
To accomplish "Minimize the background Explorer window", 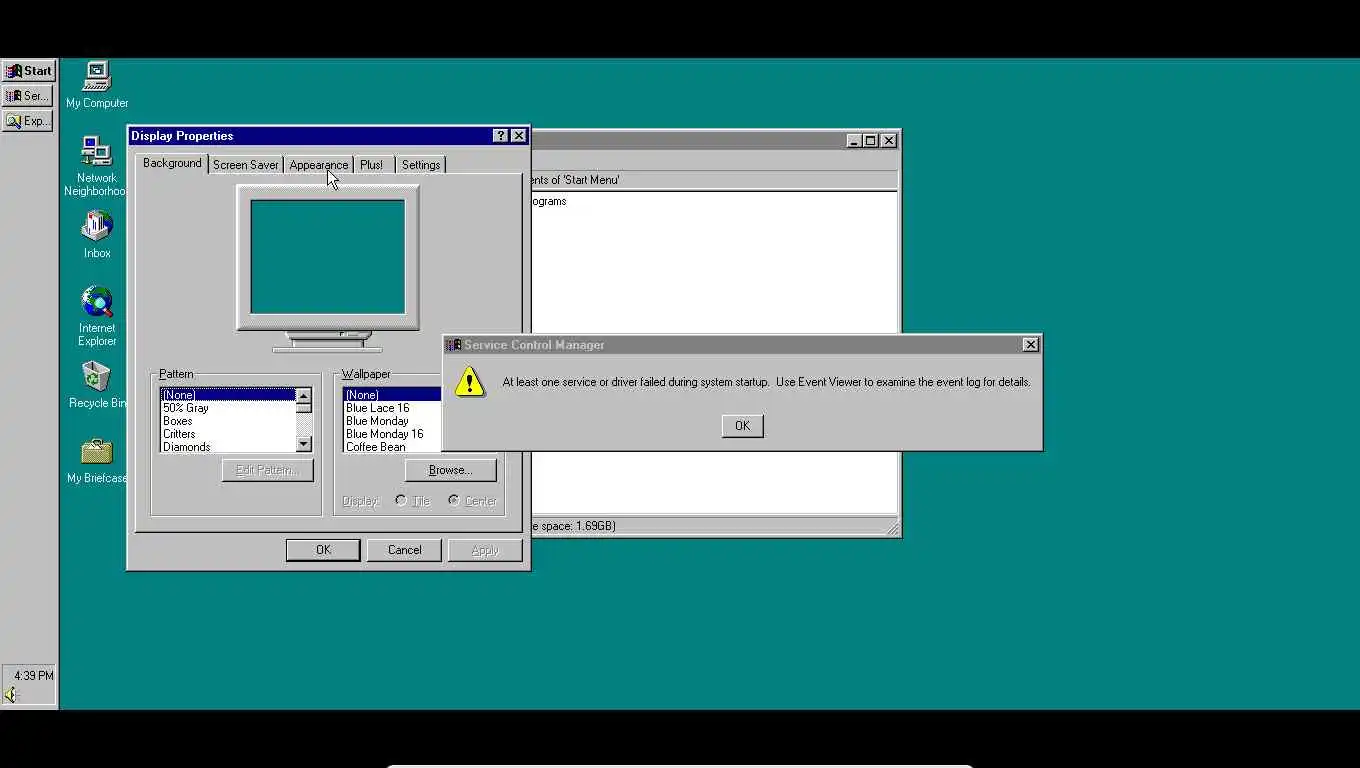I will point(854,141).
